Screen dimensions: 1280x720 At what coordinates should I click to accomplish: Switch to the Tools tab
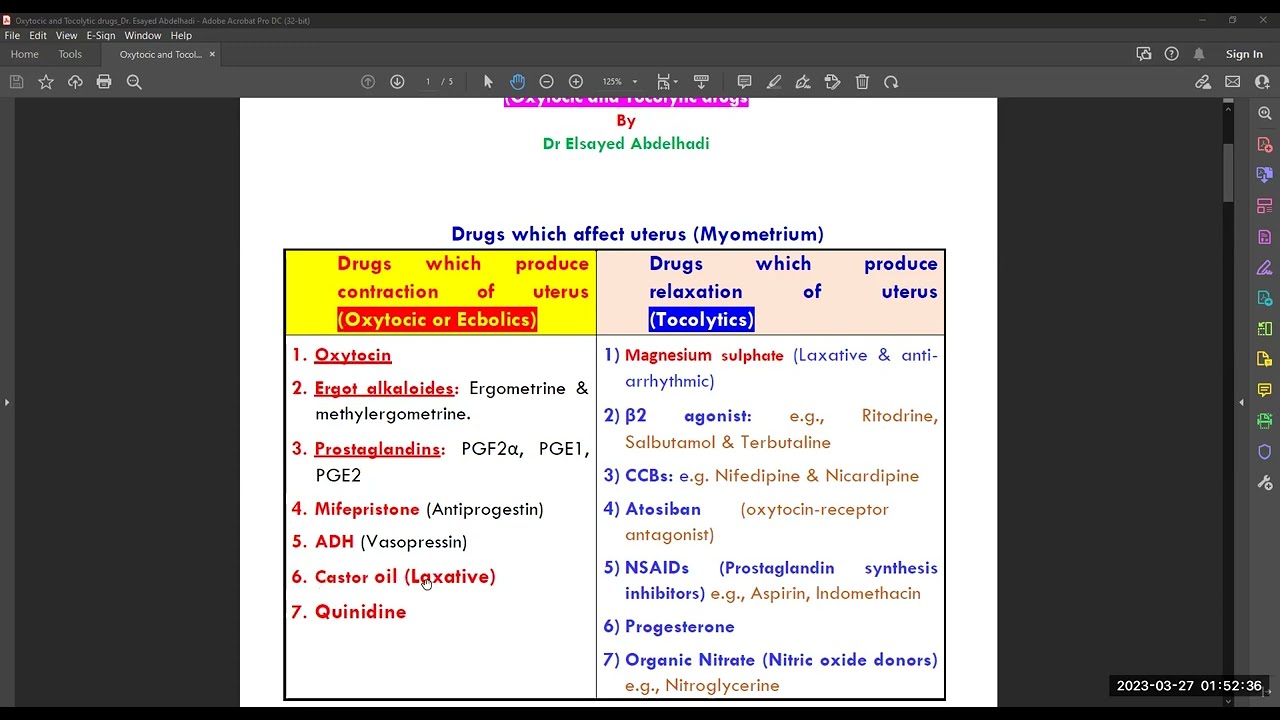tap(70, 54)
